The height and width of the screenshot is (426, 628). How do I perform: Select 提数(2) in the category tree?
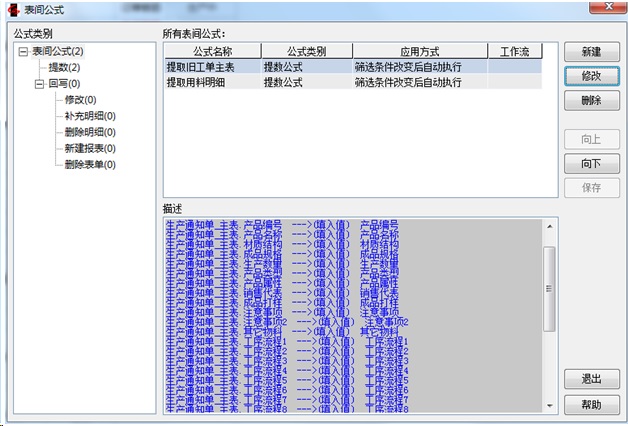tap(64, 68)
